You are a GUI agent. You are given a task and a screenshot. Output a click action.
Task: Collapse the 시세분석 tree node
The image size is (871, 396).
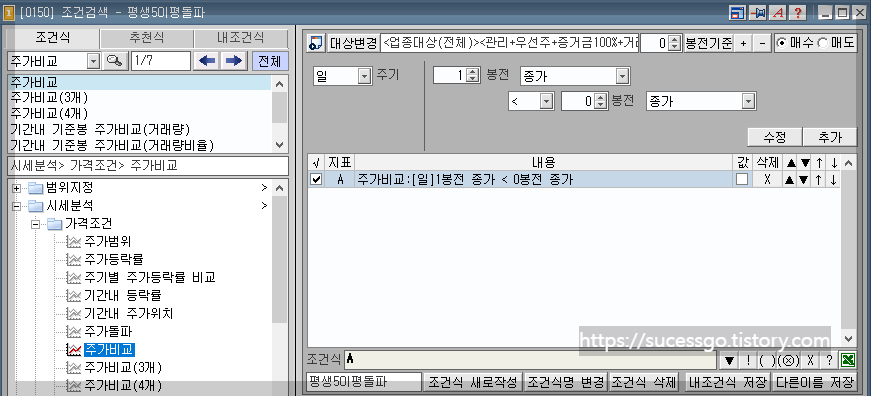(x=16, y=206)
